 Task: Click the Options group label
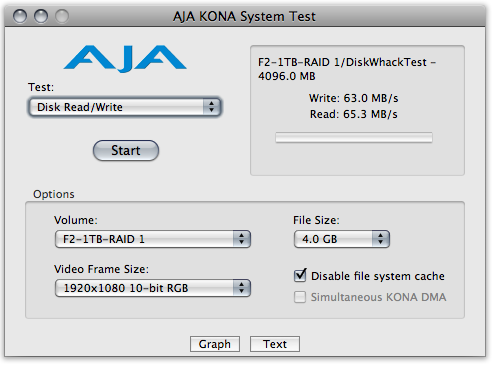coord(54,194)
